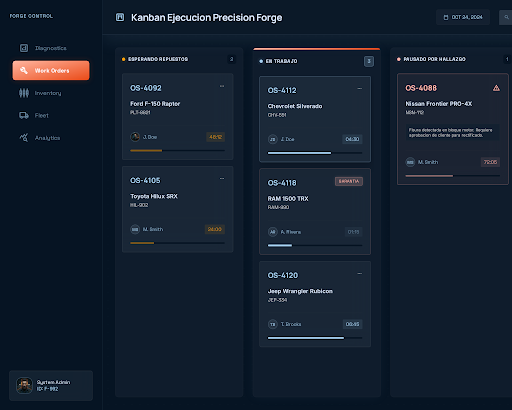Viewport: 512px width, 410px height.
Task: Click the warning triangle on OS-4088
Action: [496, 88]
